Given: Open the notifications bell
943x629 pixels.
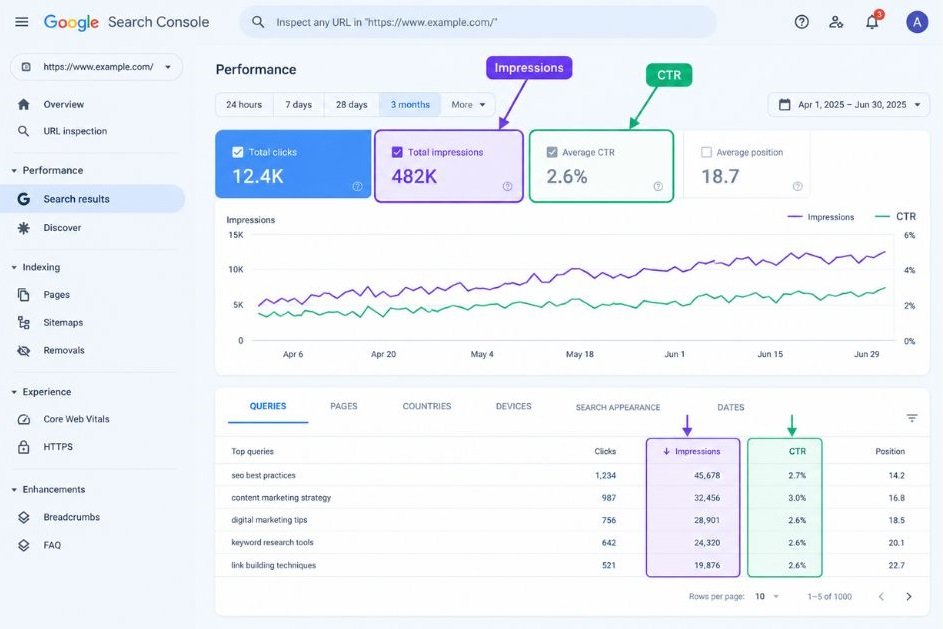Looking at the screenshot, I should click(872, 22).
